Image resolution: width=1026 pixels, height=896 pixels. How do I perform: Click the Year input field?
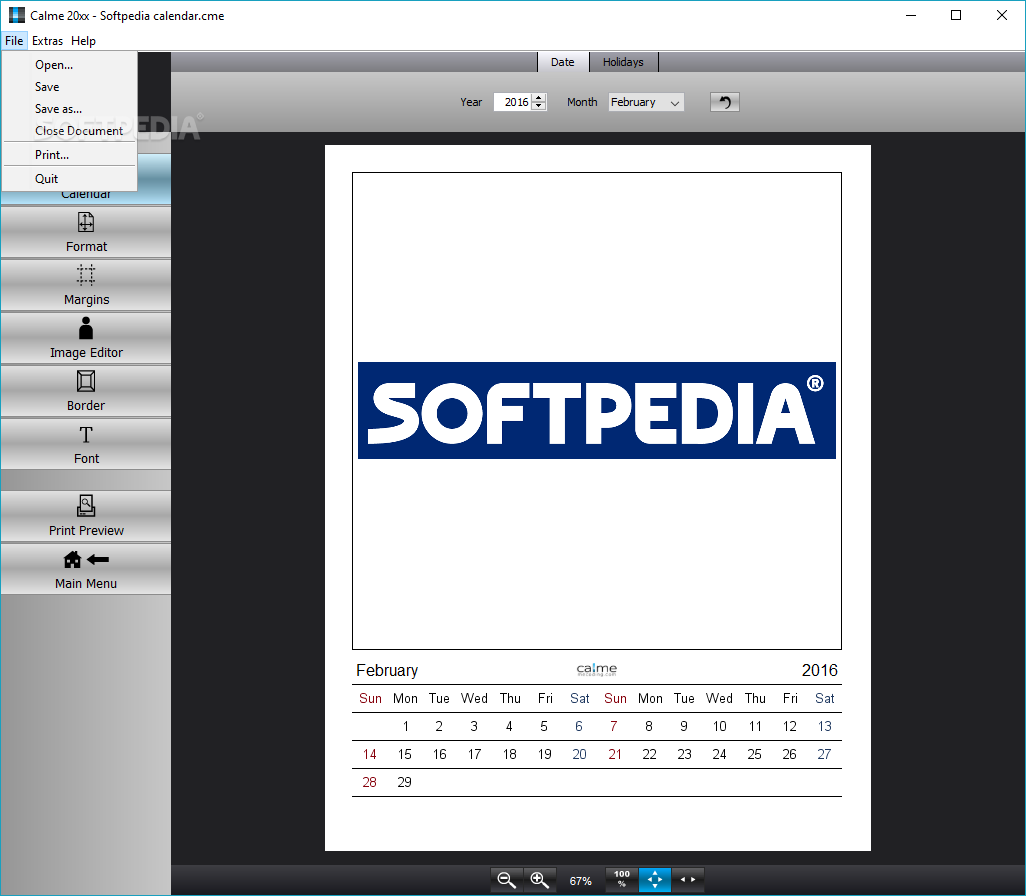pos(513,102)
